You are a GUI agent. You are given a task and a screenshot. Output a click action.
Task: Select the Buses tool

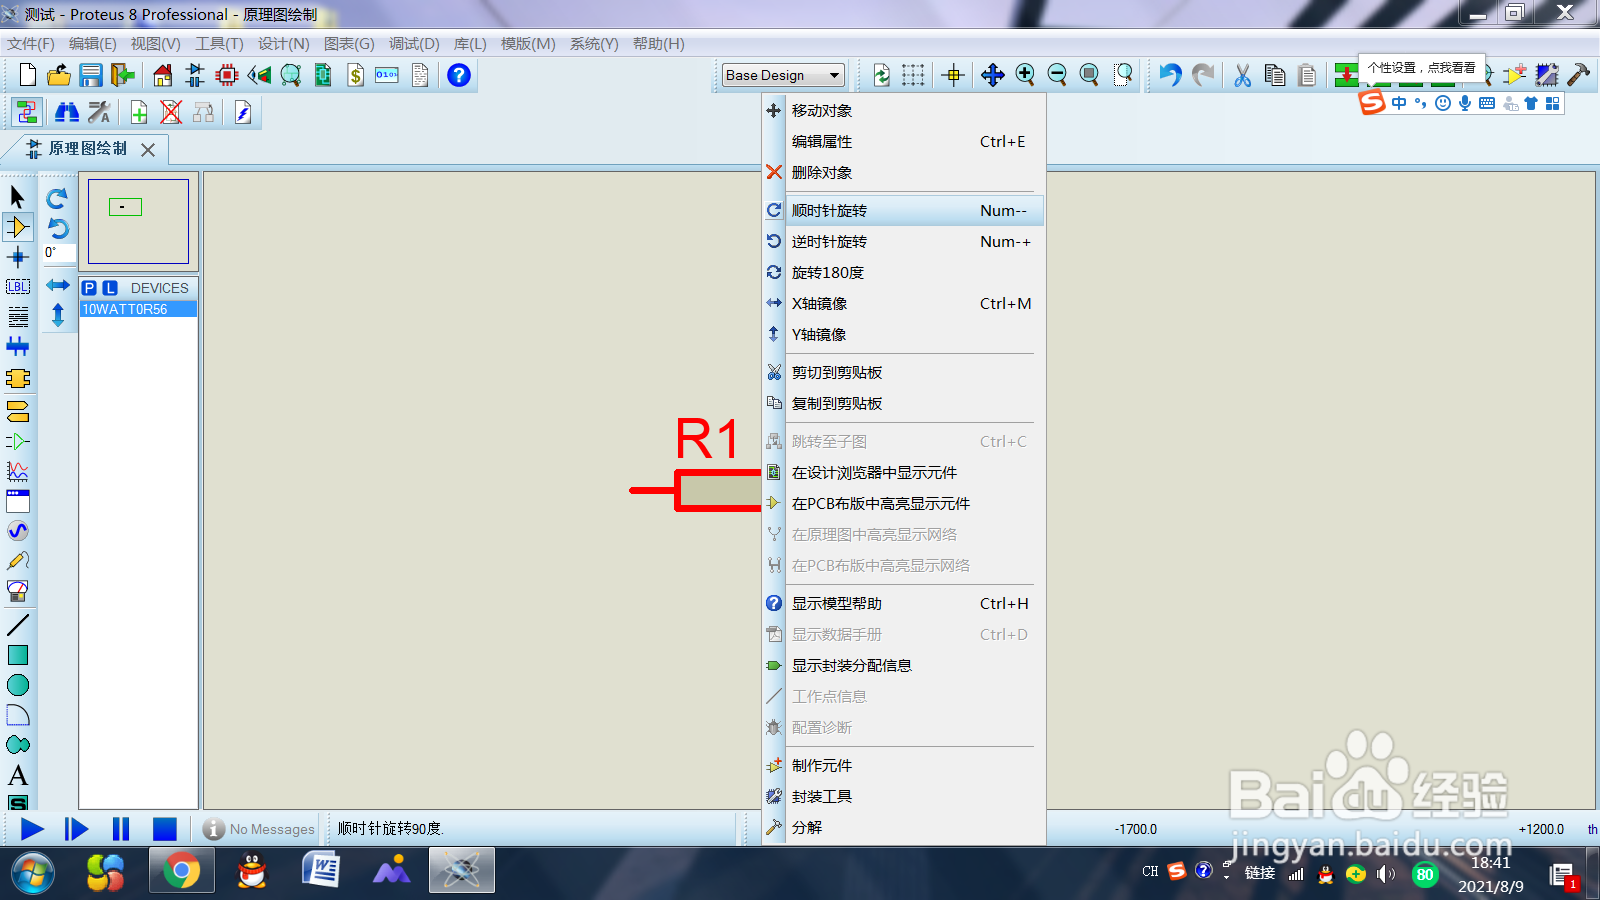[x=17, y=347]
